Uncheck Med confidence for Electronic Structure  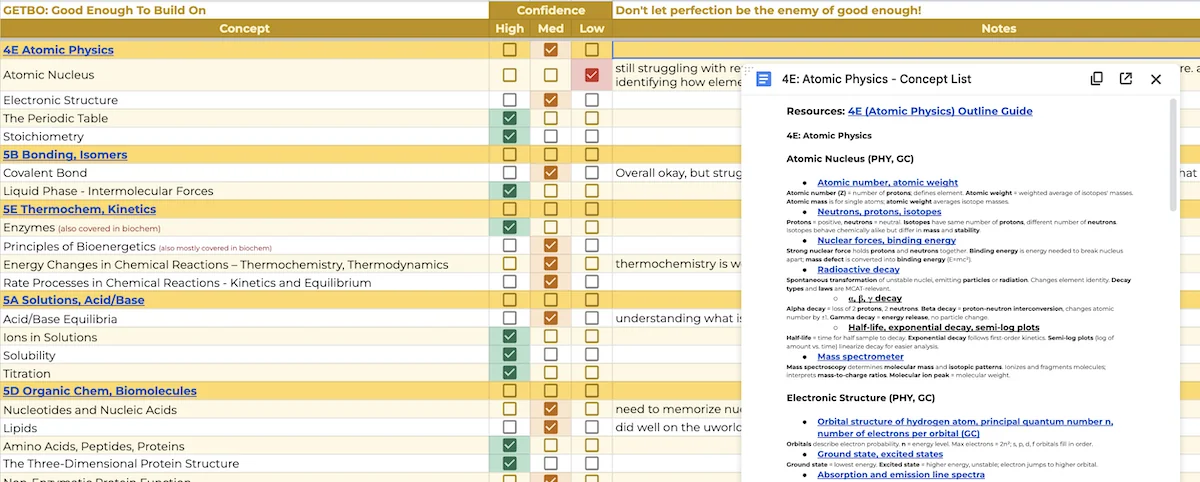pyautogui.click(x=551, y=100)
